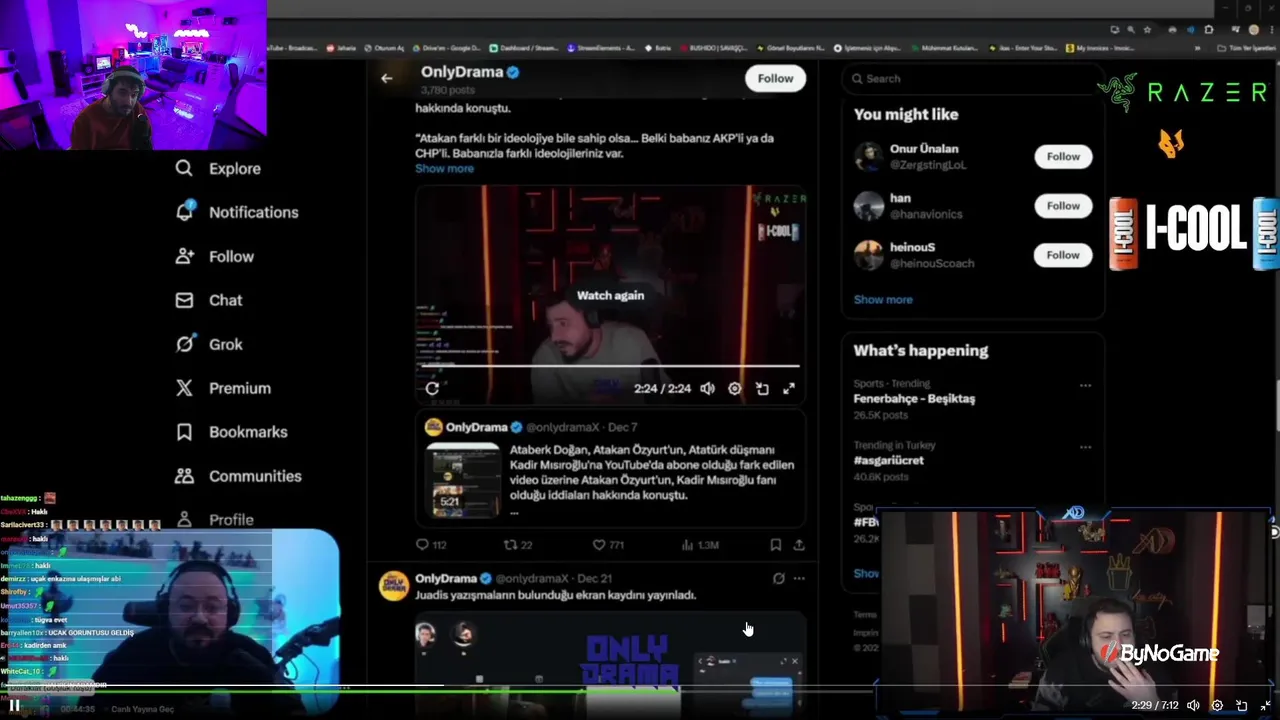
Task: Open the StreamElements bookmark
Action: [600, 48]
